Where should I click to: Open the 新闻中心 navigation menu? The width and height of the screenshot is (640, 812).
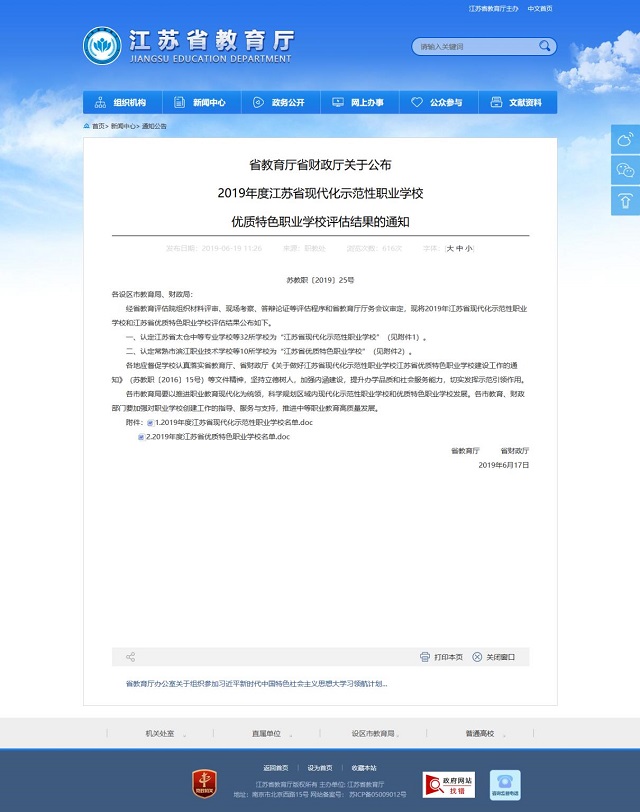(202, 103)
